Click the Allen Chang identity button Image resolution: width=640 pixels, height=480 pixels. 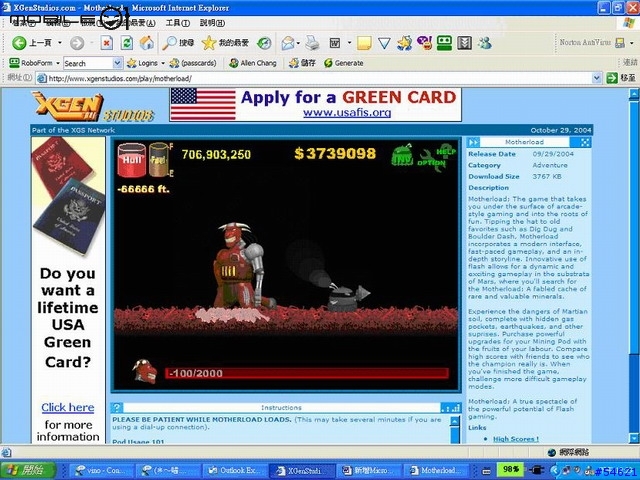[x=253, y=63]
